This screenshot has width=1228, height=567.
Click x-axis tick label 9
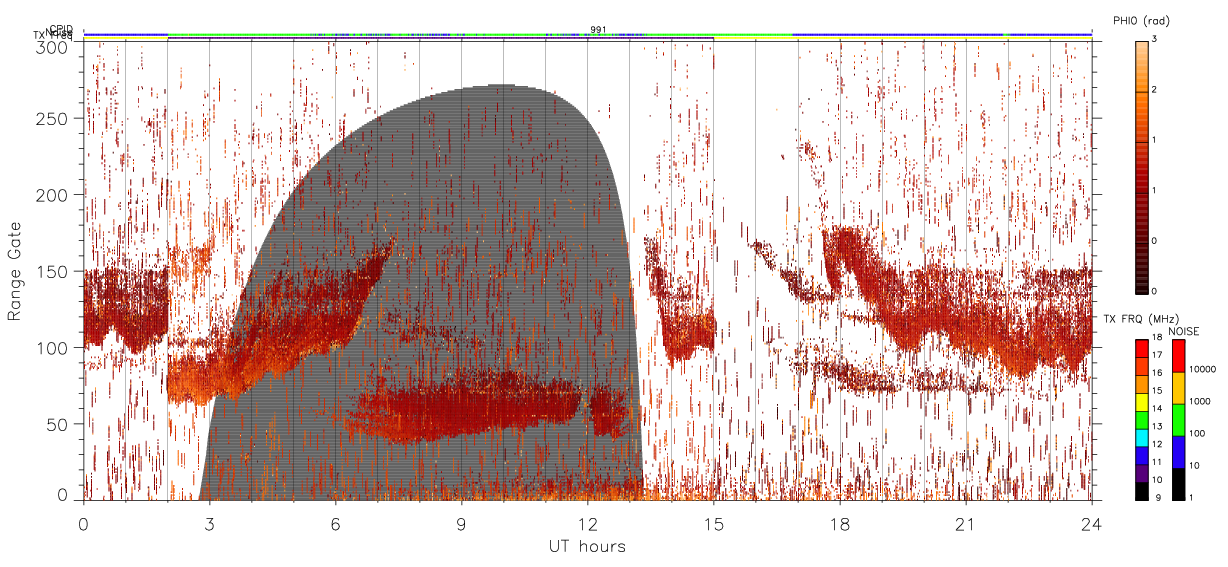[x=461, y=524]
